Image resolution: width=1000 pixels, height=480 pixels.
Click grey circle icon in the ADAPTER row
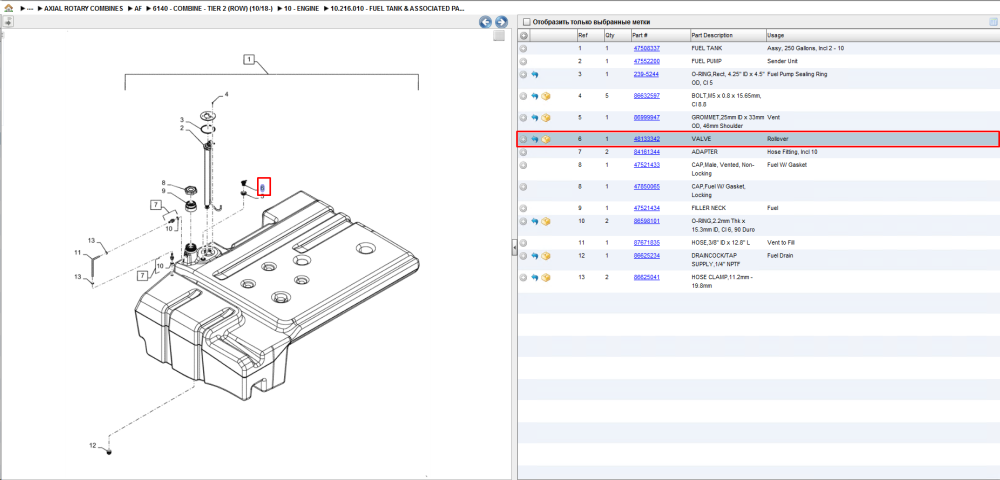coord(524,152)
